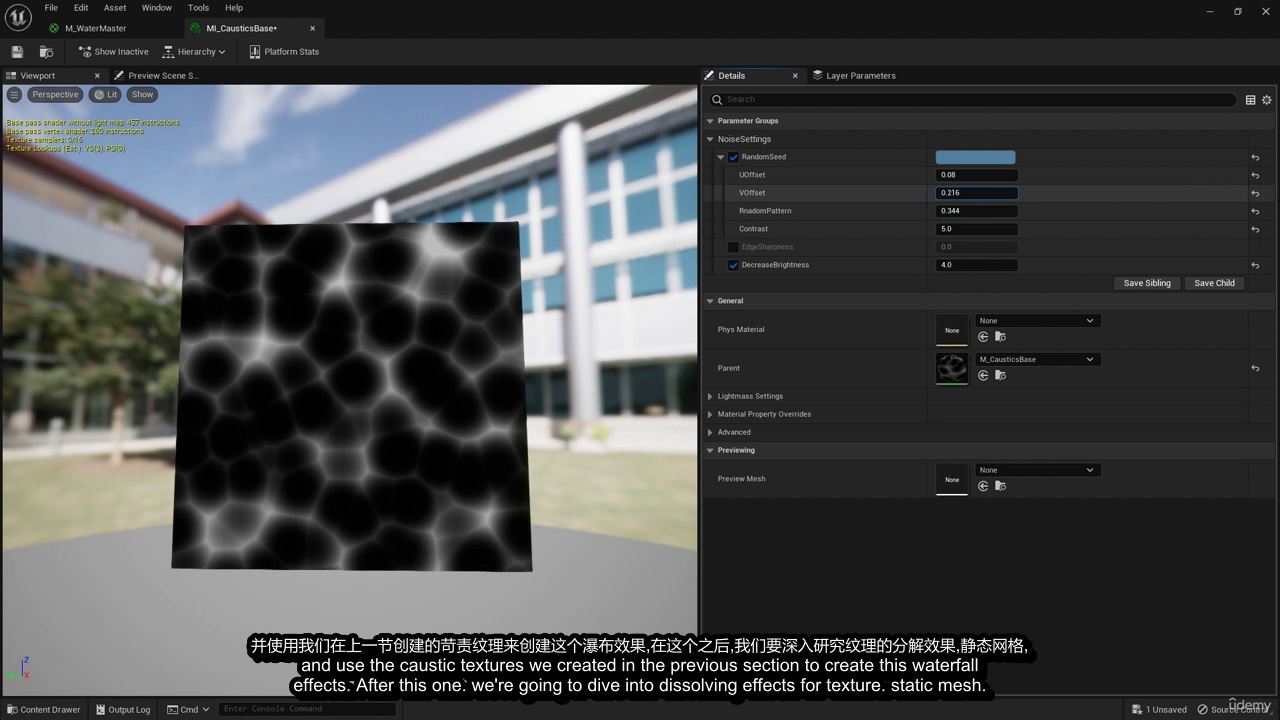Collapse the Parameter Groups section
The width and height of the screenshot is (1280, 720).
710,121
